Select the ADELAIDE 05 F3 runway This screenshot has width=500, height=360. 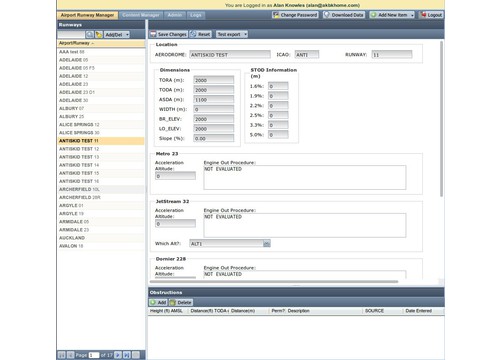tap(101, 68)
